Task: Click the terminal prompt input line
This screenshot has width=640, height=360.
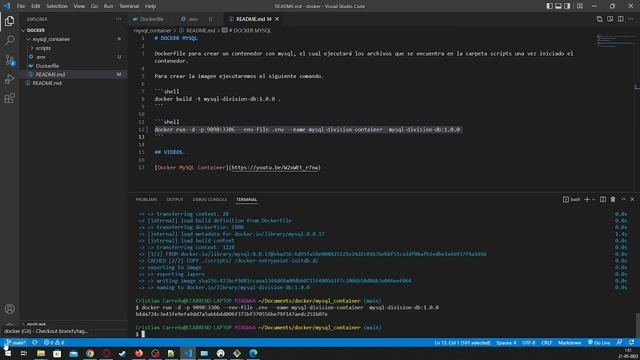Action: (384, 334)
